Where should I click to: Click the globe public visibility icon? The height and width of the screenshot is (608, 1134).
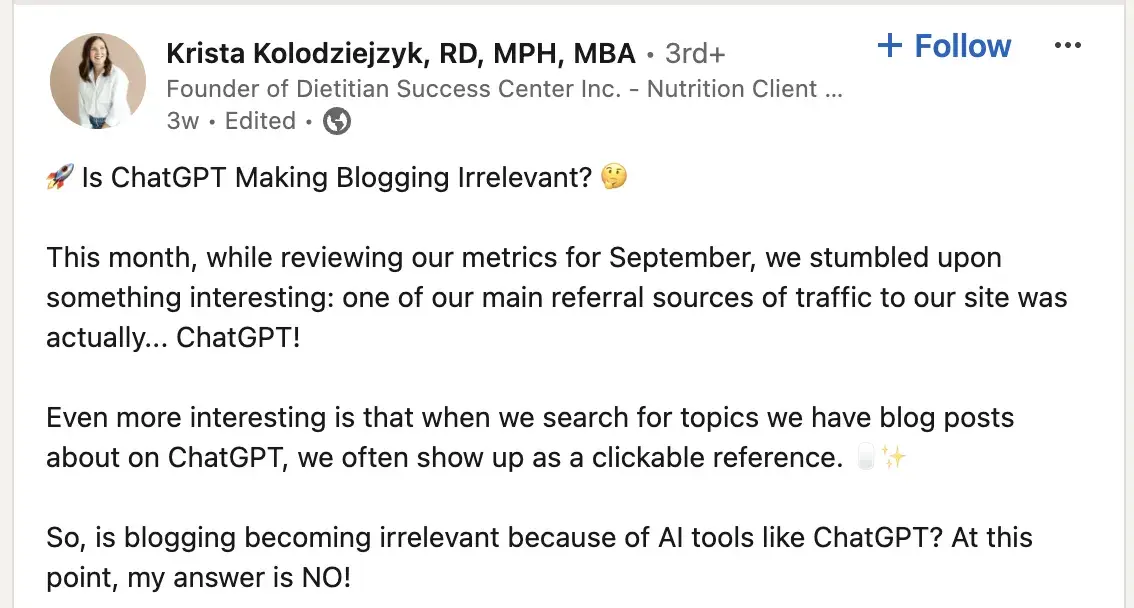pos(338,121)
